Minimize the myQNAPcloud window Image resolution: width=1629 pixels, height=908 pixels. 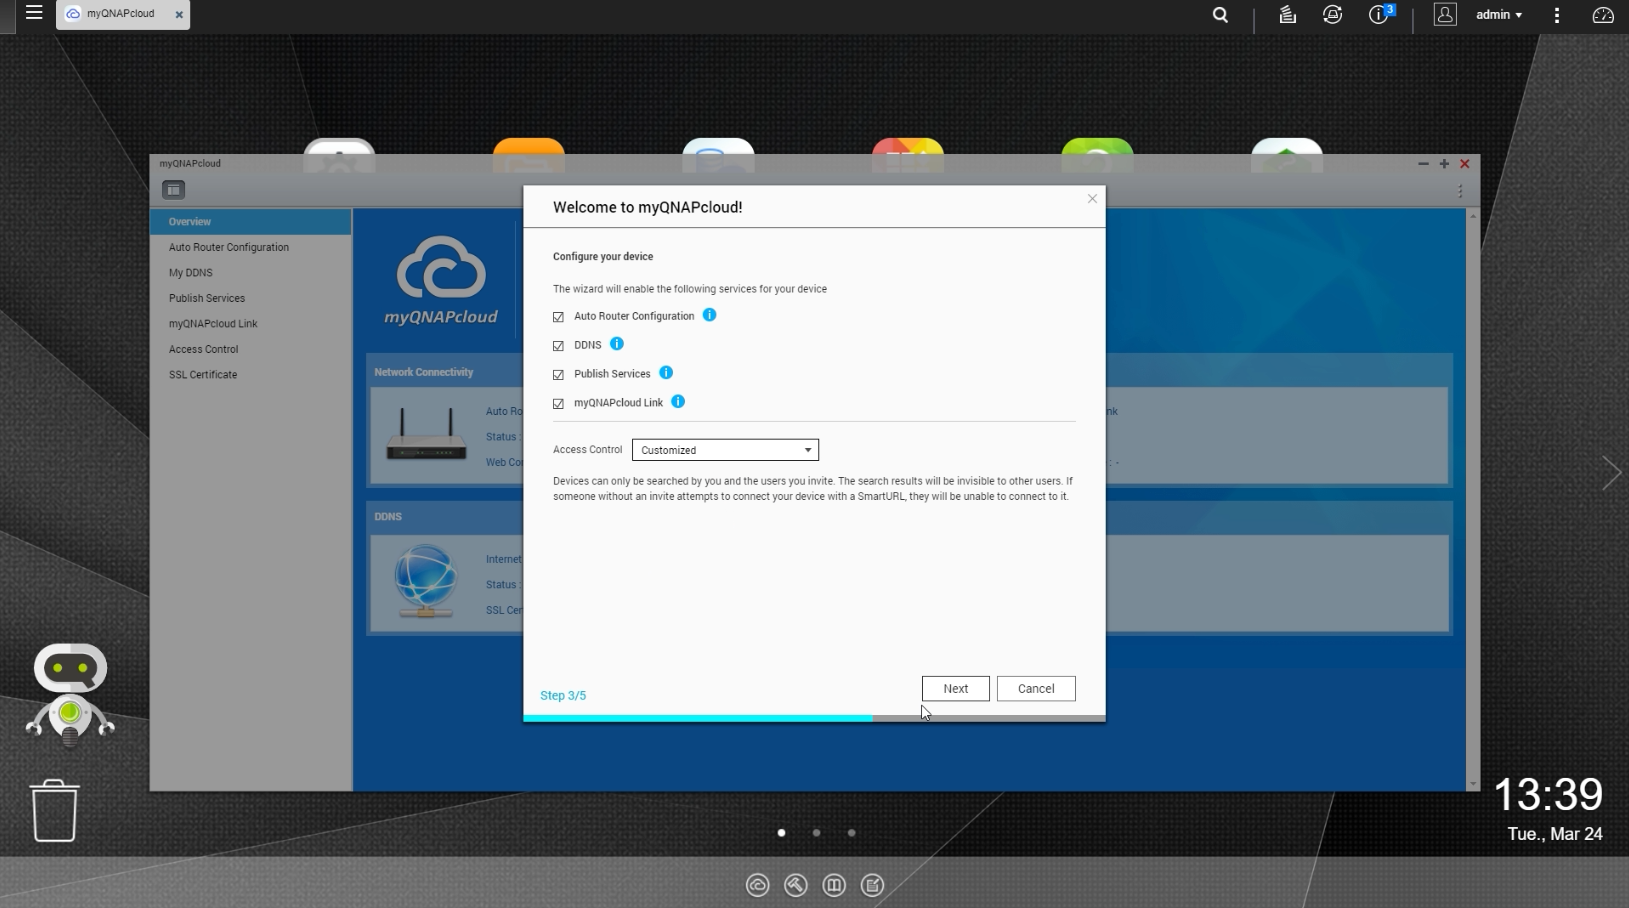click(x=1423, y=164)
